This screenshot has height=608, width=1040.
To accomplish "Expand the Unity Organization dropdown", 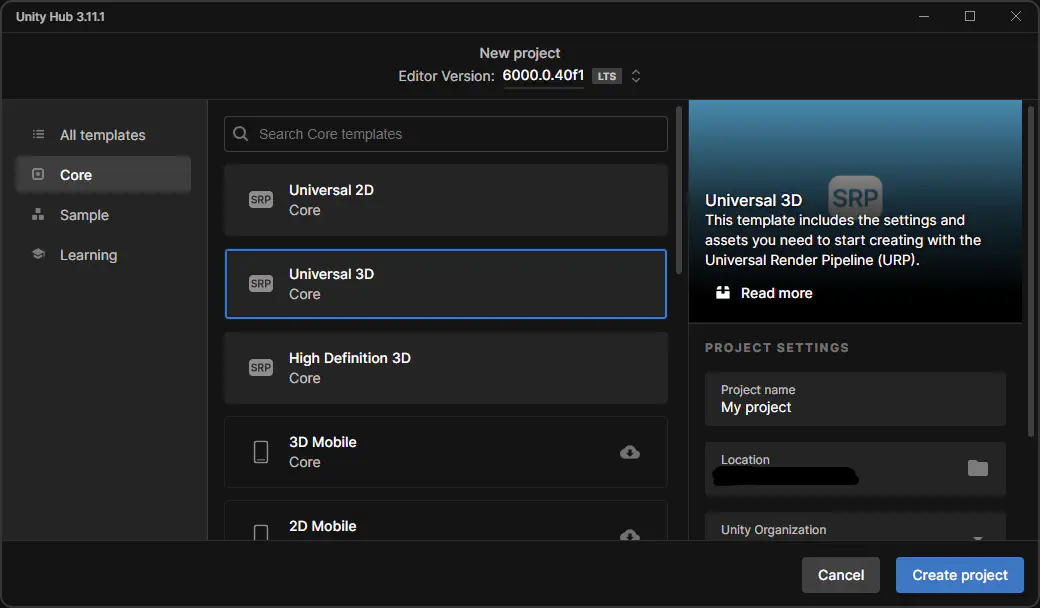I will 977,535.
